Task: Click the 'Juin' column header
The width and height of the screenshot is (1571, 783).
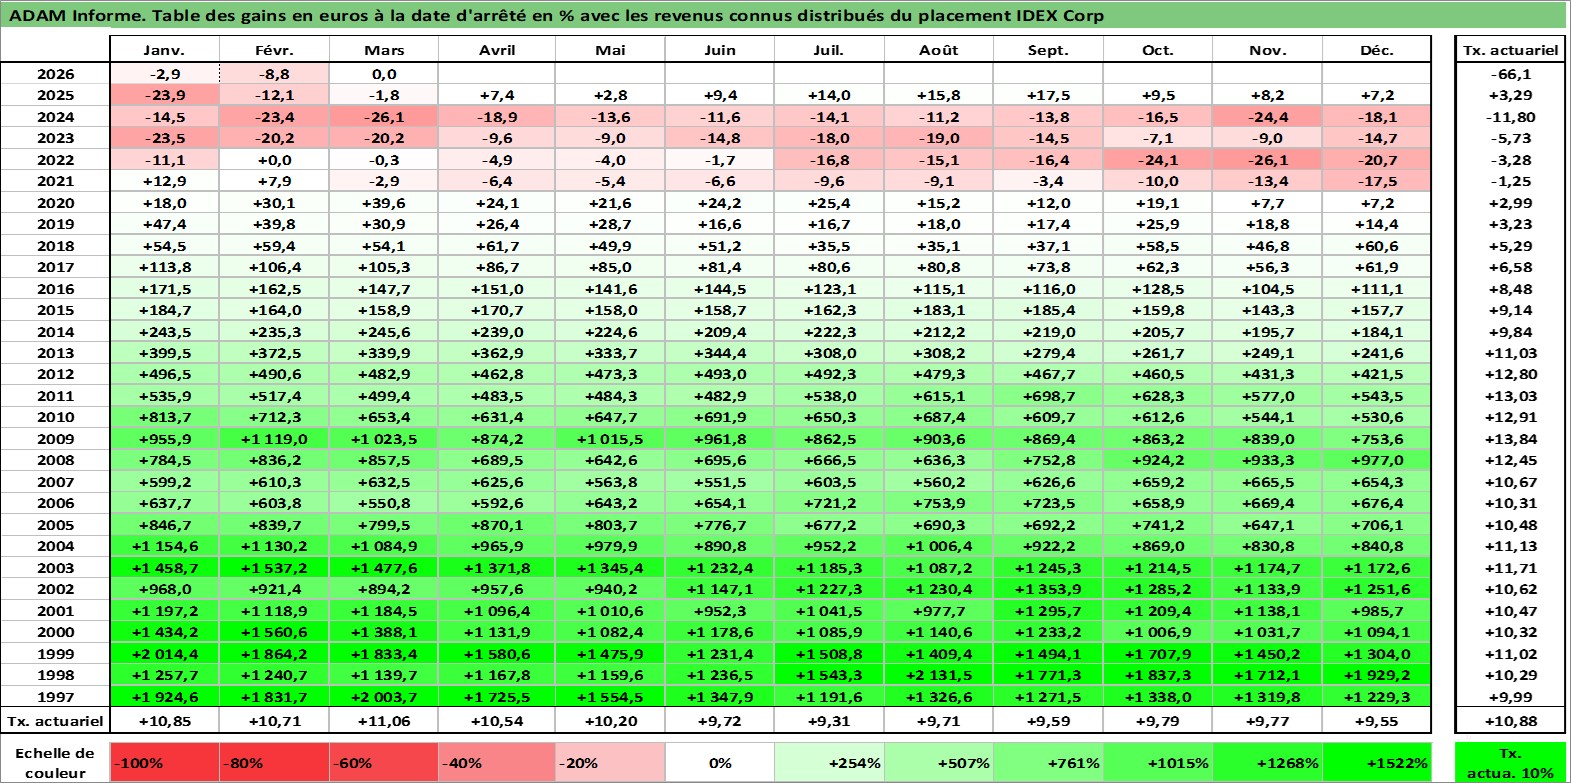Action: tap(720, 50)
